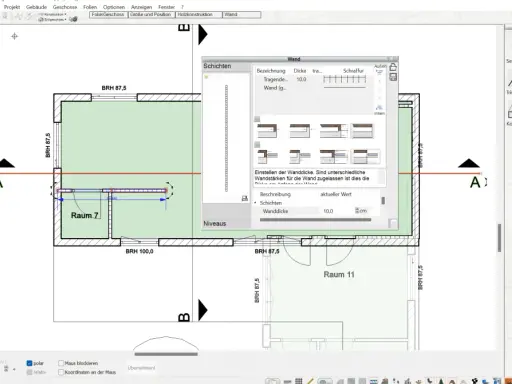Select the Schichten section in Wand dialog
Screen dimensions: 512x384
[x=226, y=66]
